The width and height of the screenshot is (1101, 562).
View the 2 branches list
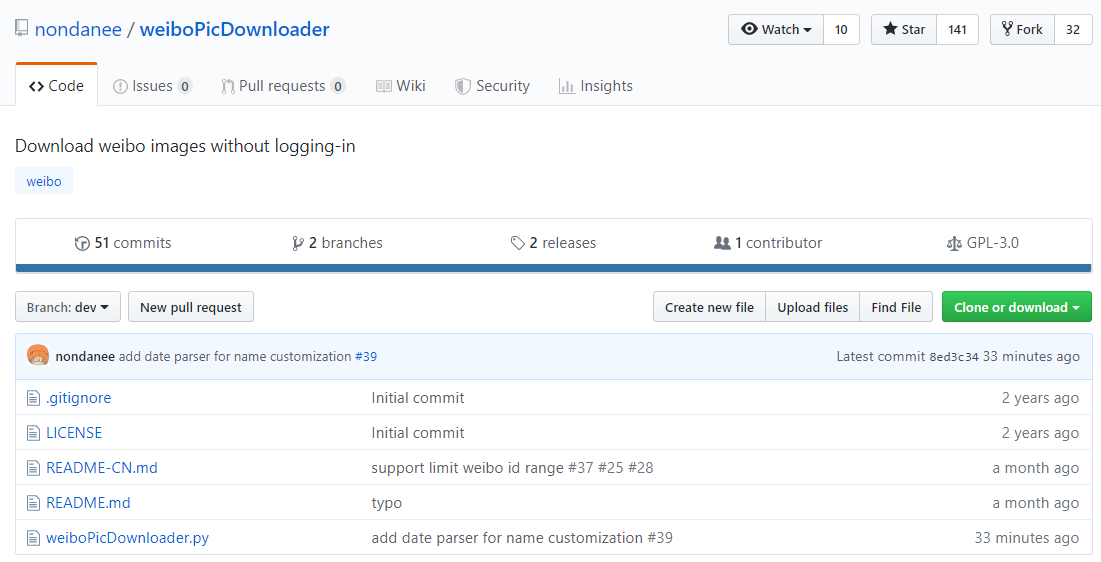click(x=337, y=243)
